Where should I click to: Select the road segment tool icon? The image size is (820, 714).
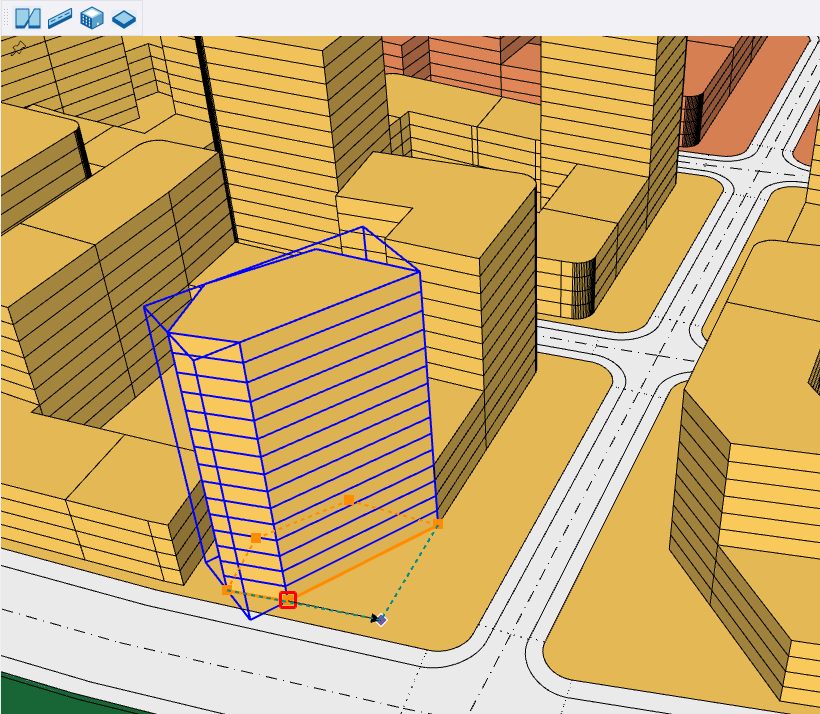60,18
